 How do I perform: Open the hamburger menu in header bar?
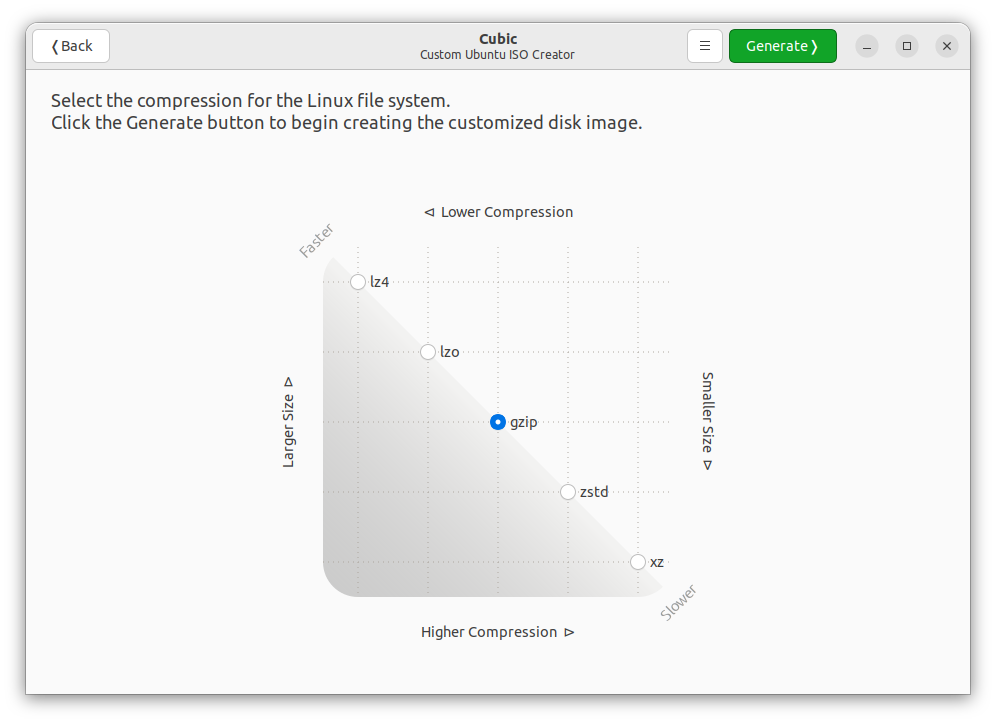click(x=705, y=46)
